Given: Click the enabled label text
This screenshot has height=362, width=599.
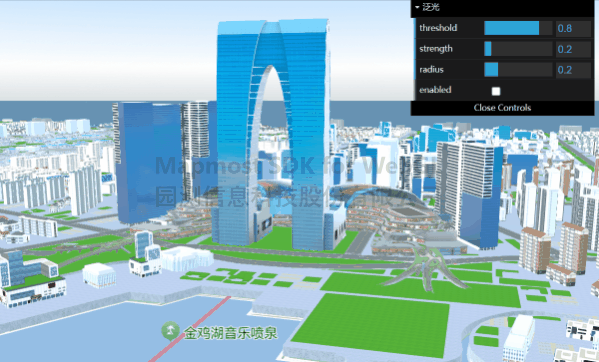Looking at the screenshot, I should point(435,90).
